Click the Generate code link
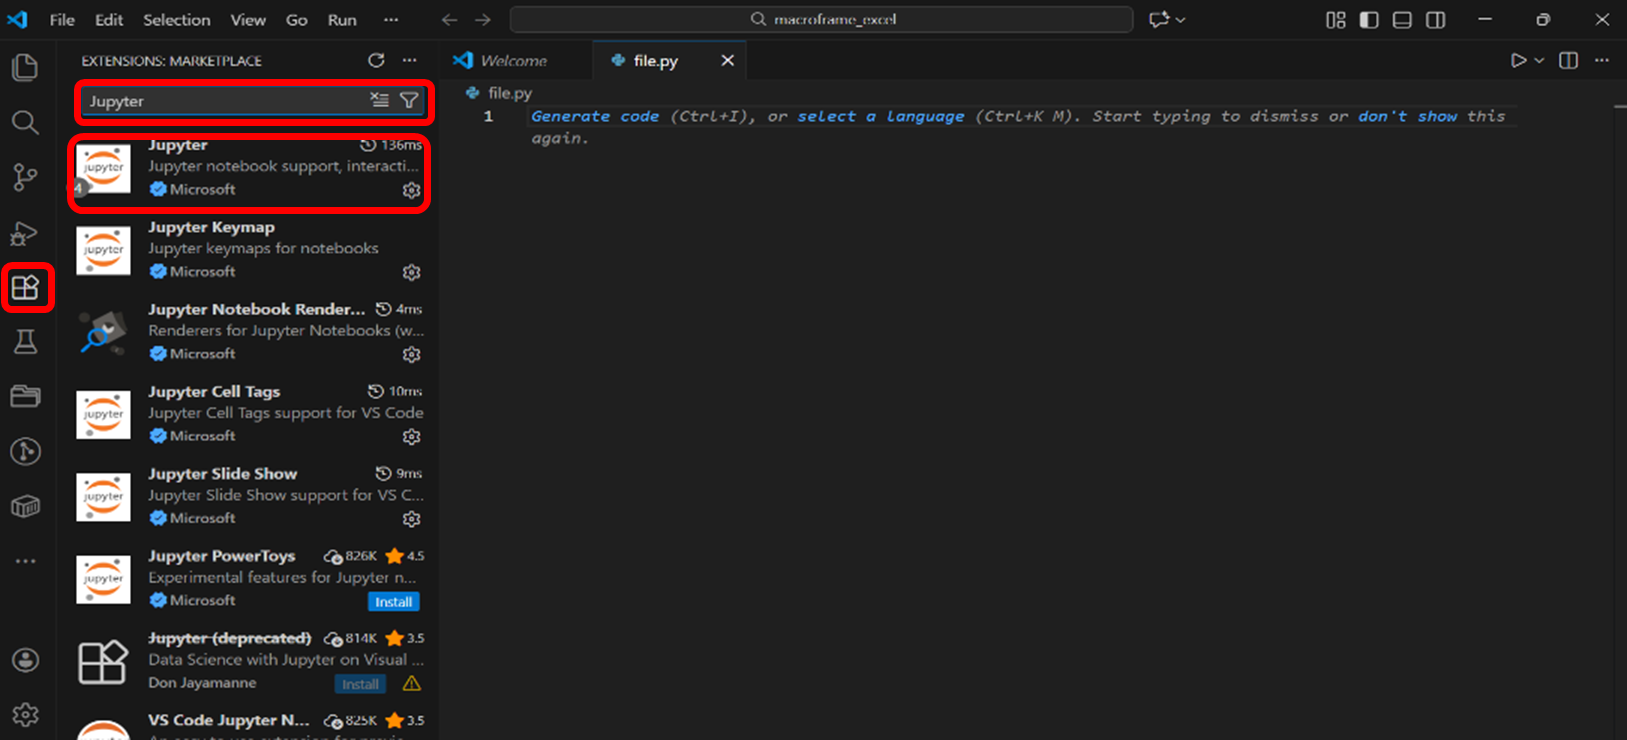The width and height of the screenshot is (1627, 740). click(595, 116)
